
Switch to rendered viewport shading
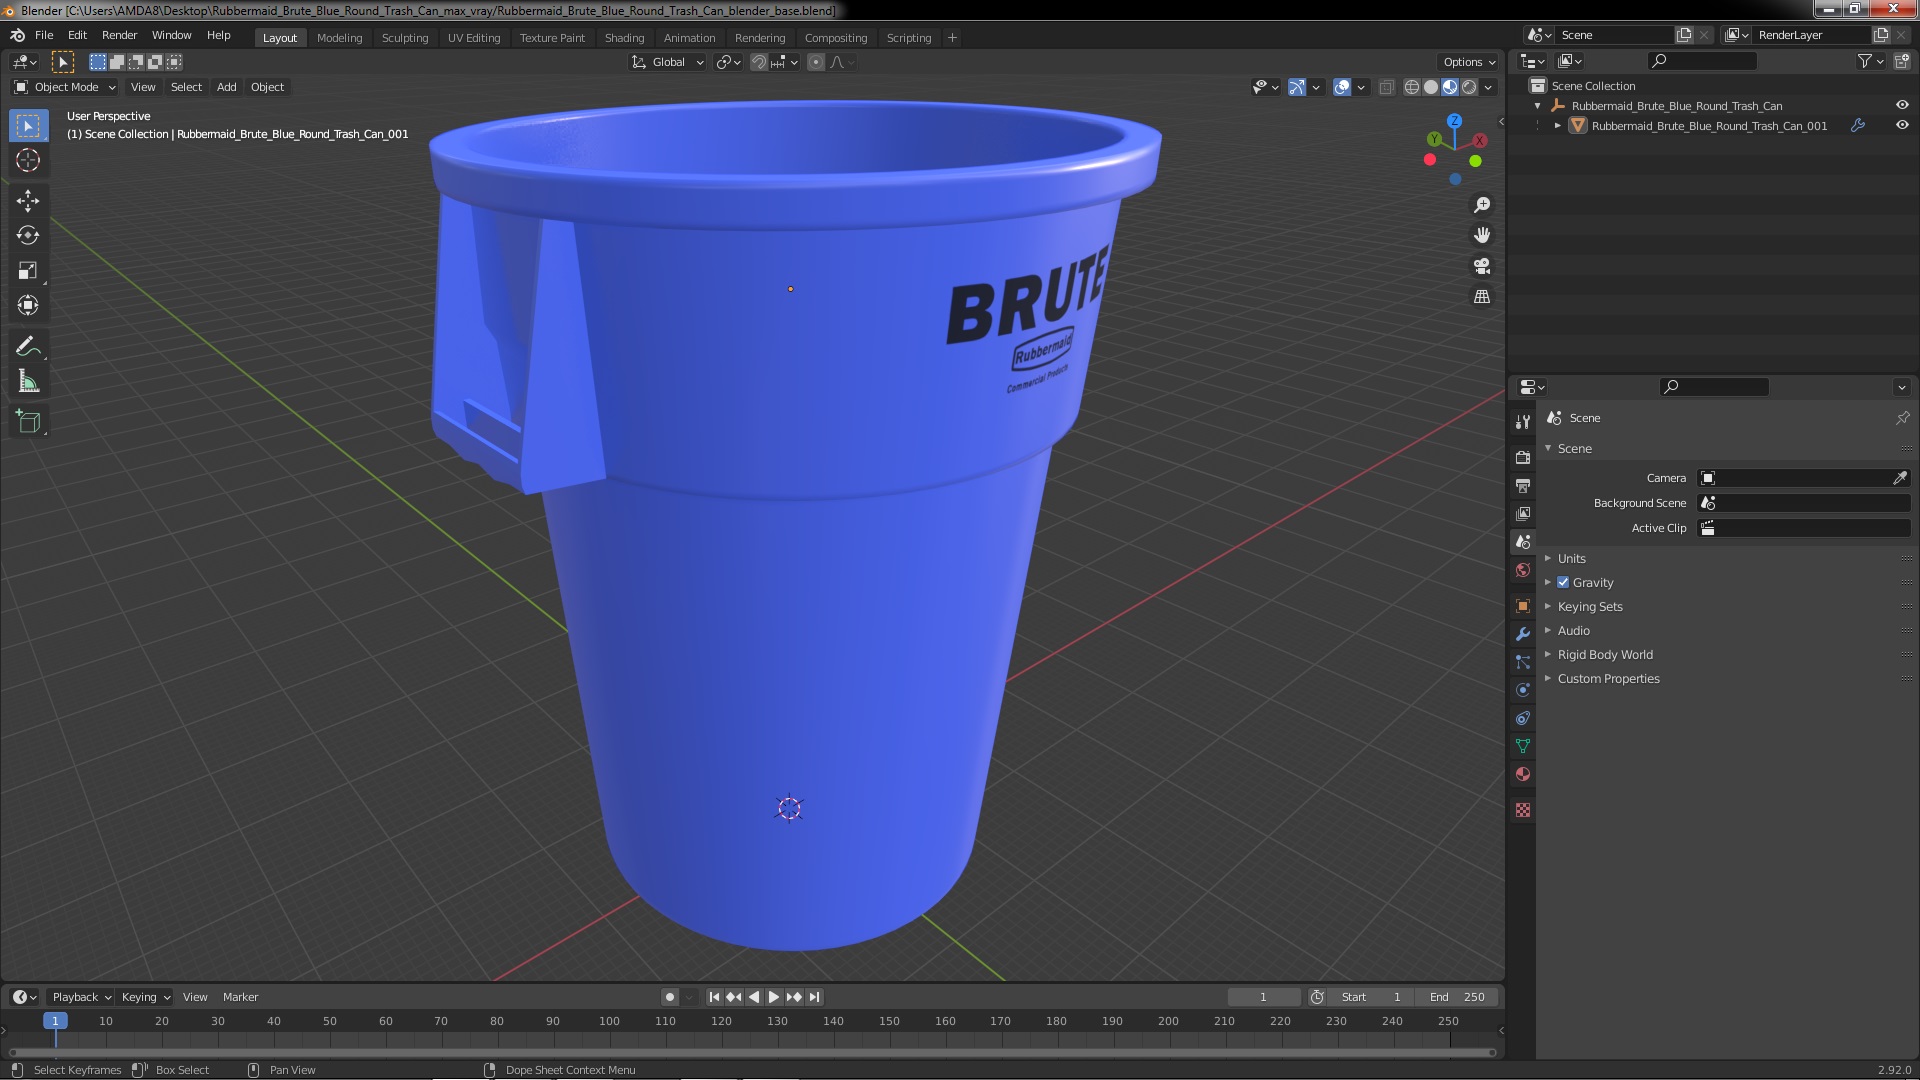(x=1469, y=87)
